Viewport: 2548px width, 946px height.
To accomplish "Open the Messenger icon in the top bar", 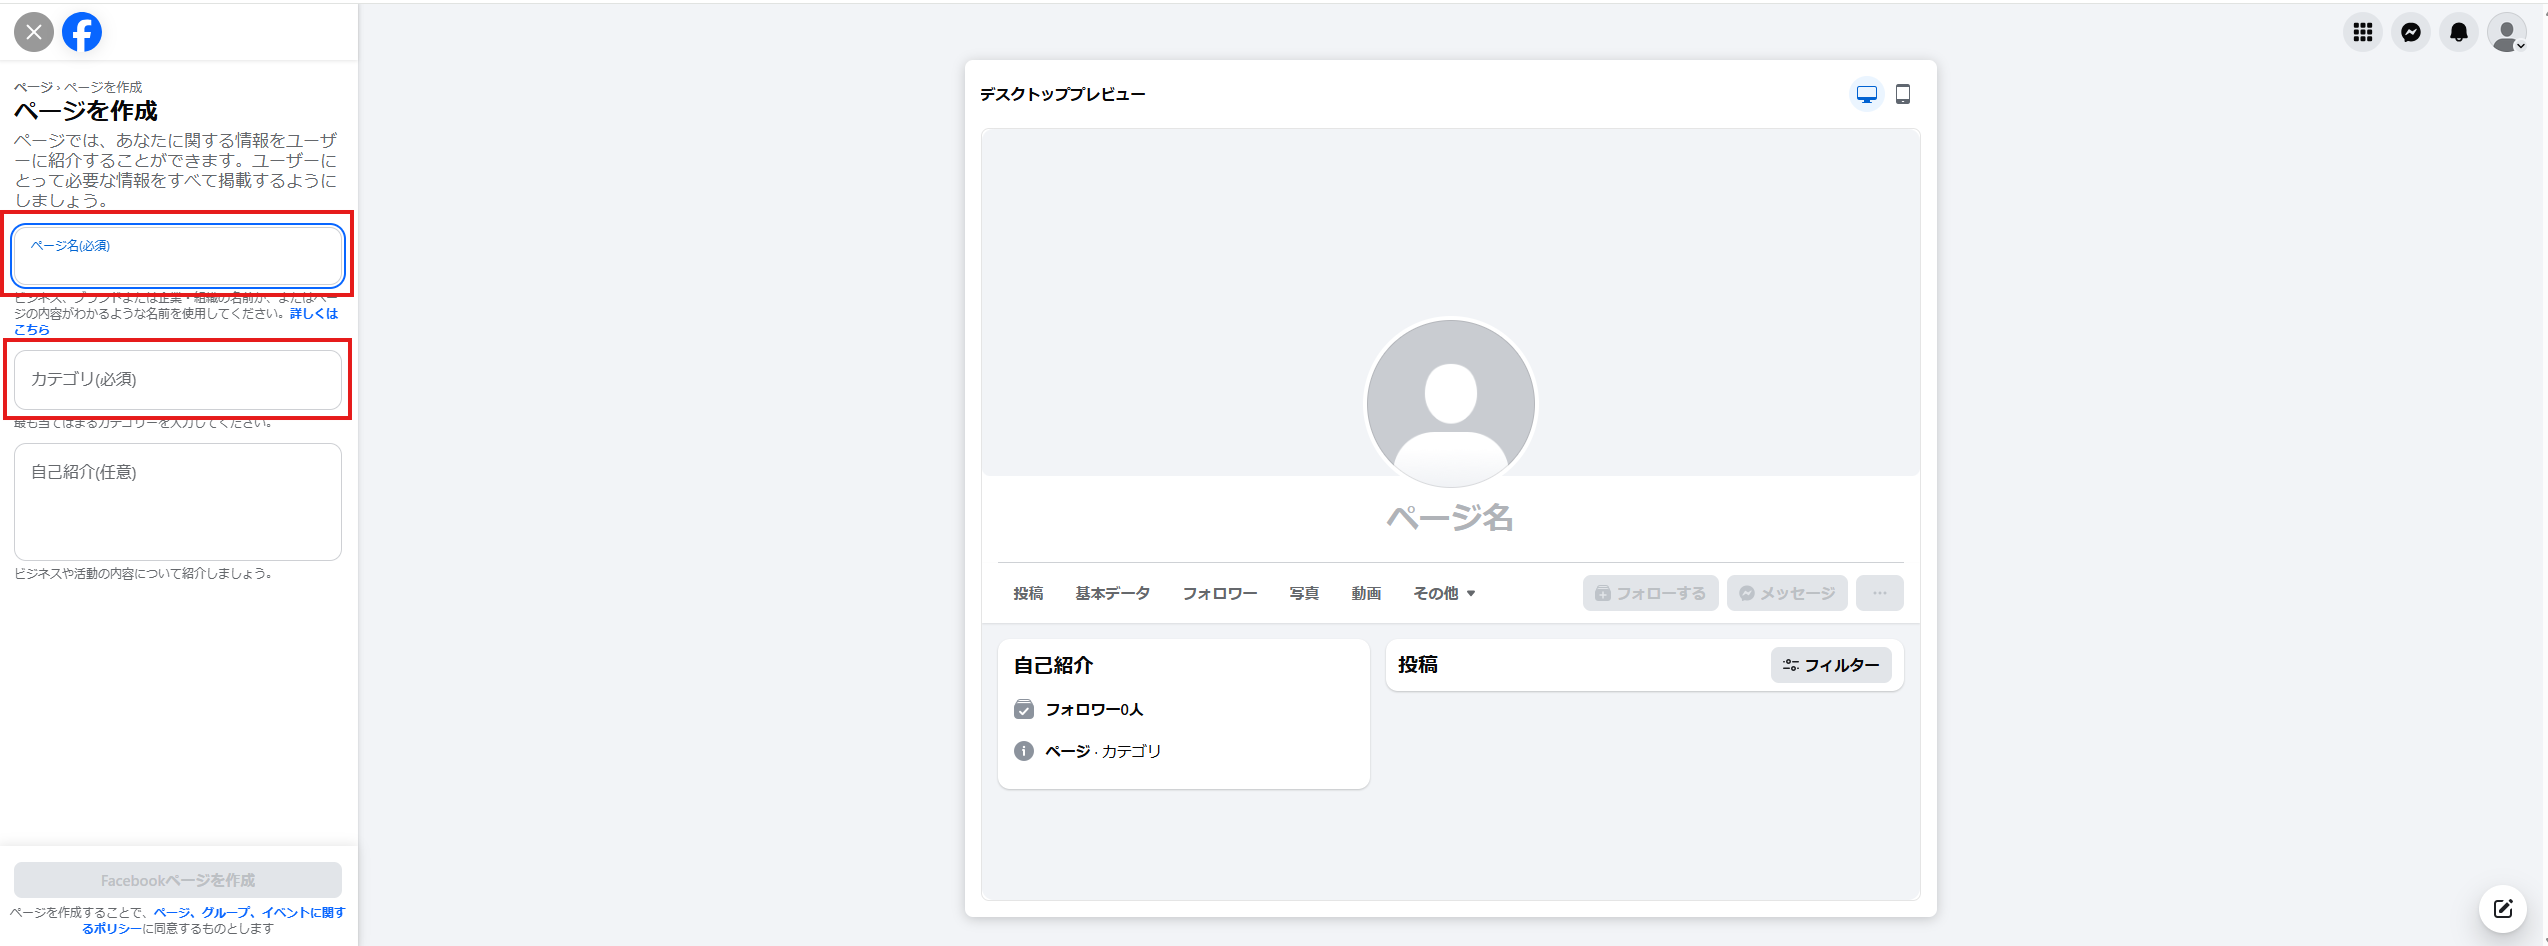I will coord(2412,31).
